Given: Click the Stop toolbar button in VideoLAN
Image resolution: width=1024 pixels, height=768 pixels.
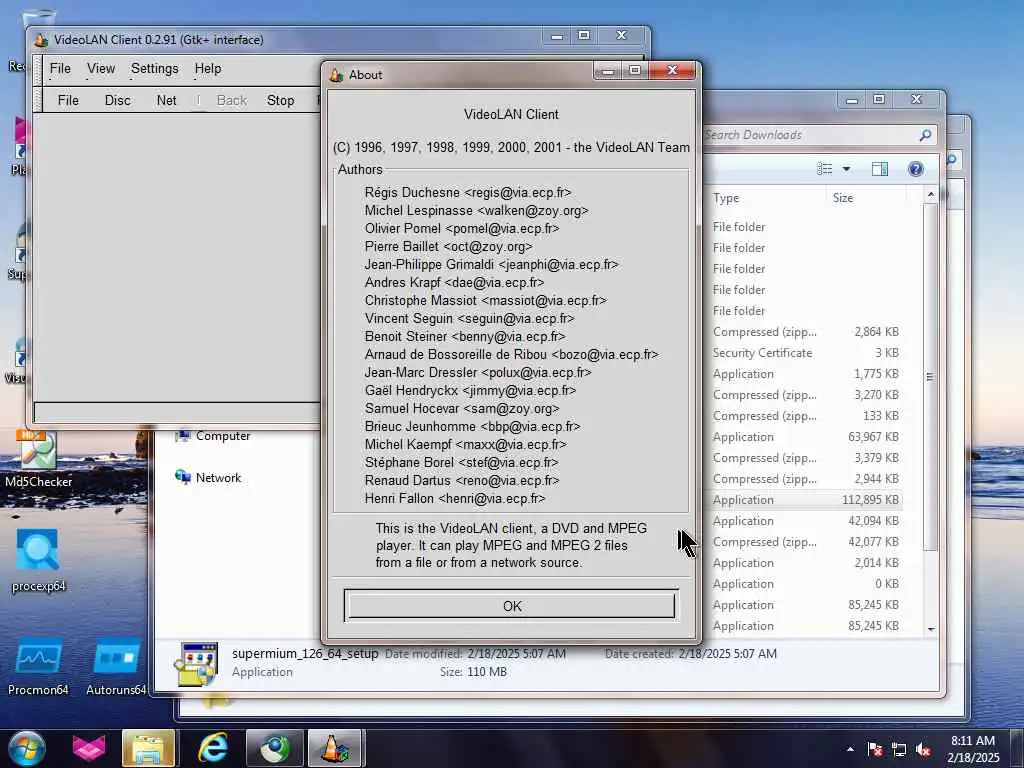Looking at the screenshot, I should pos(280,101).
